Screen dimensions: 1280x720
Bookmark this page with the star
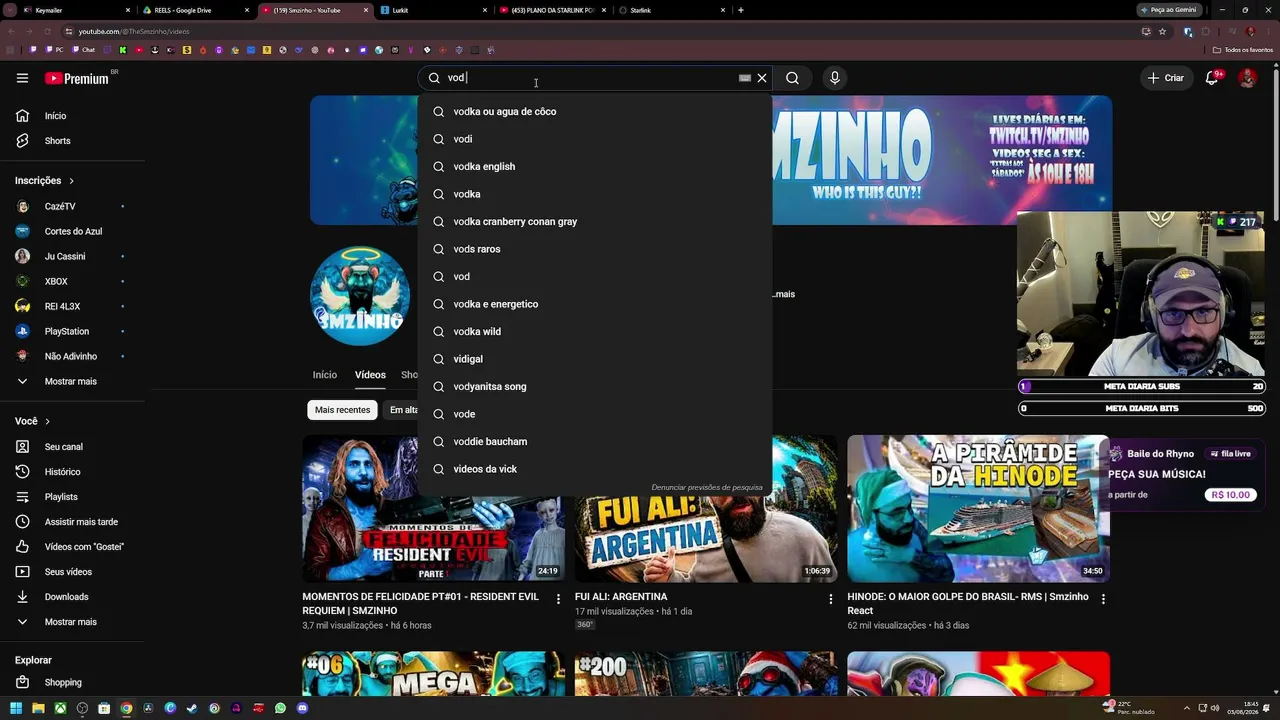tap(1162, 31)
